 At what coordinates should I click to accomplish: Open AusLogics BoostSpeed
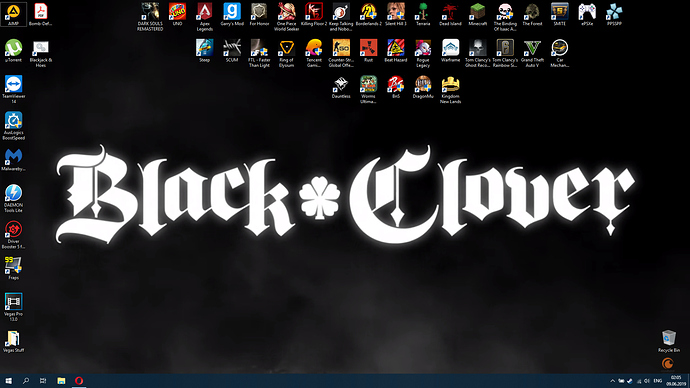click(14, 126)
